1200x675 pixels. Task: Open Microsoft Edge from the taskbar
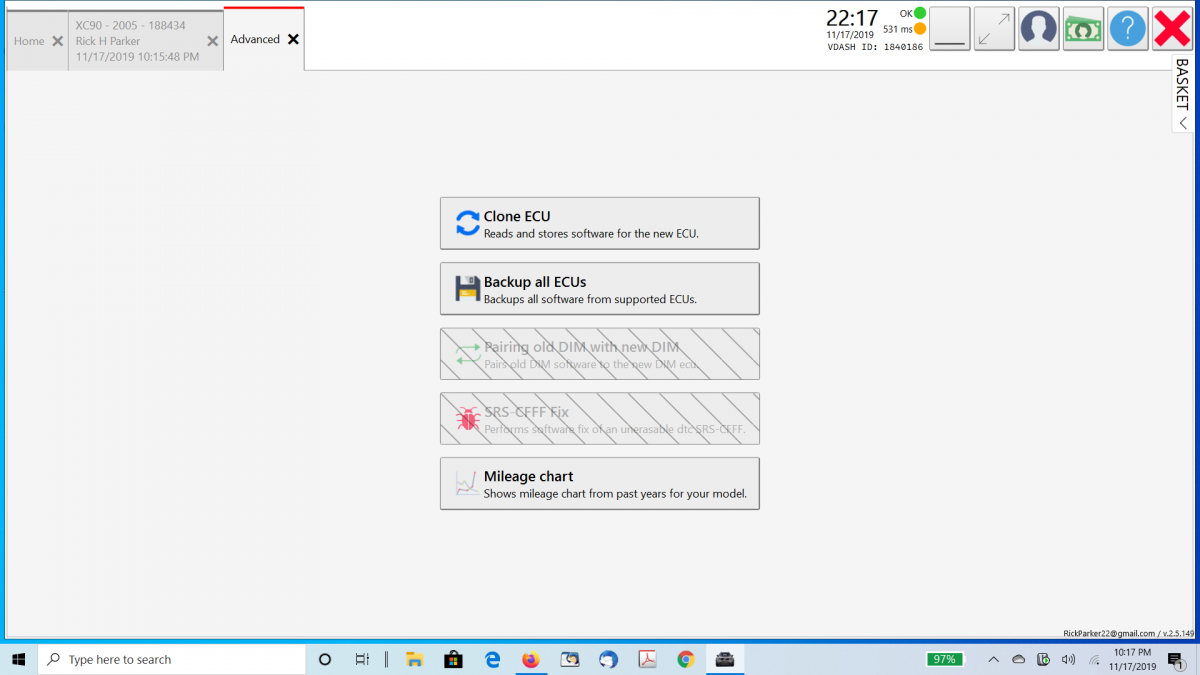492,659
